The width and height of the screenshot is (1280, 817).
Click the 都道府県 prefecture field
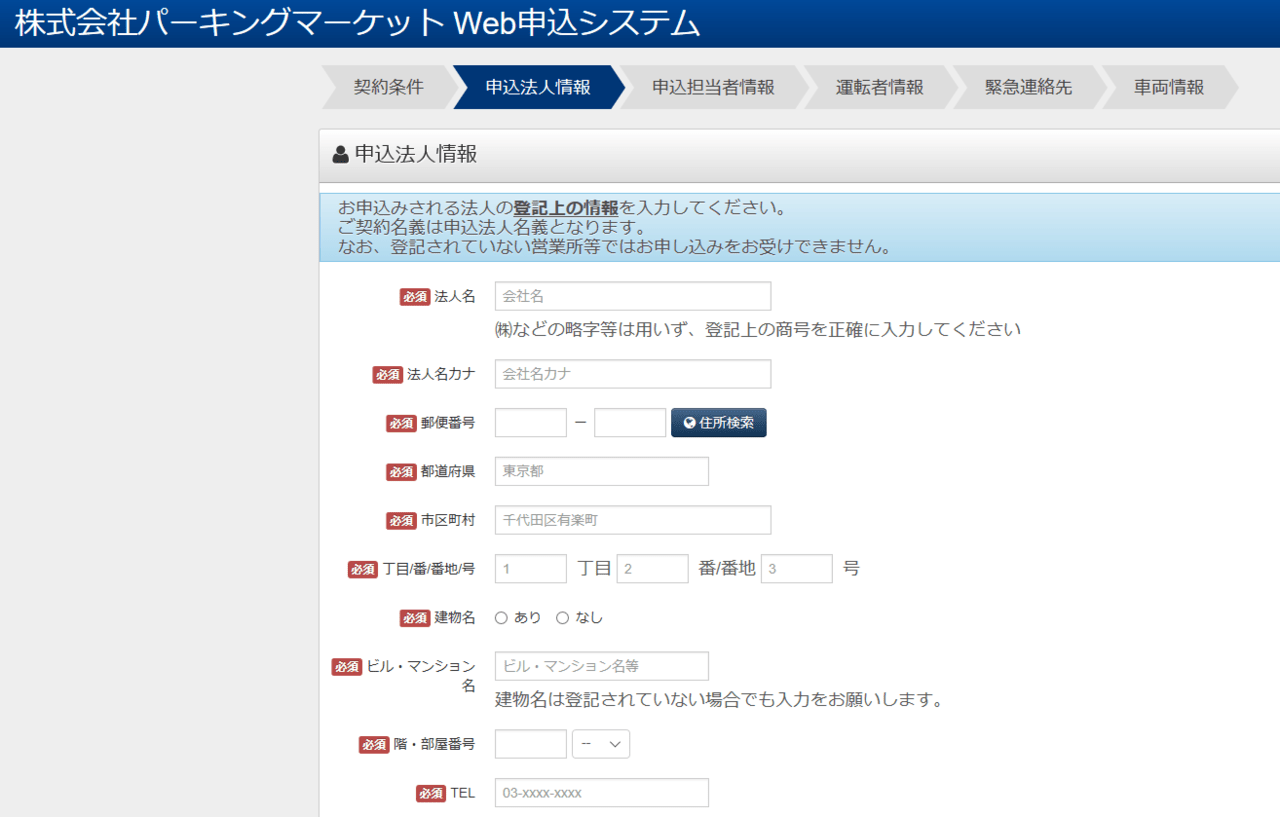[600, 471]
